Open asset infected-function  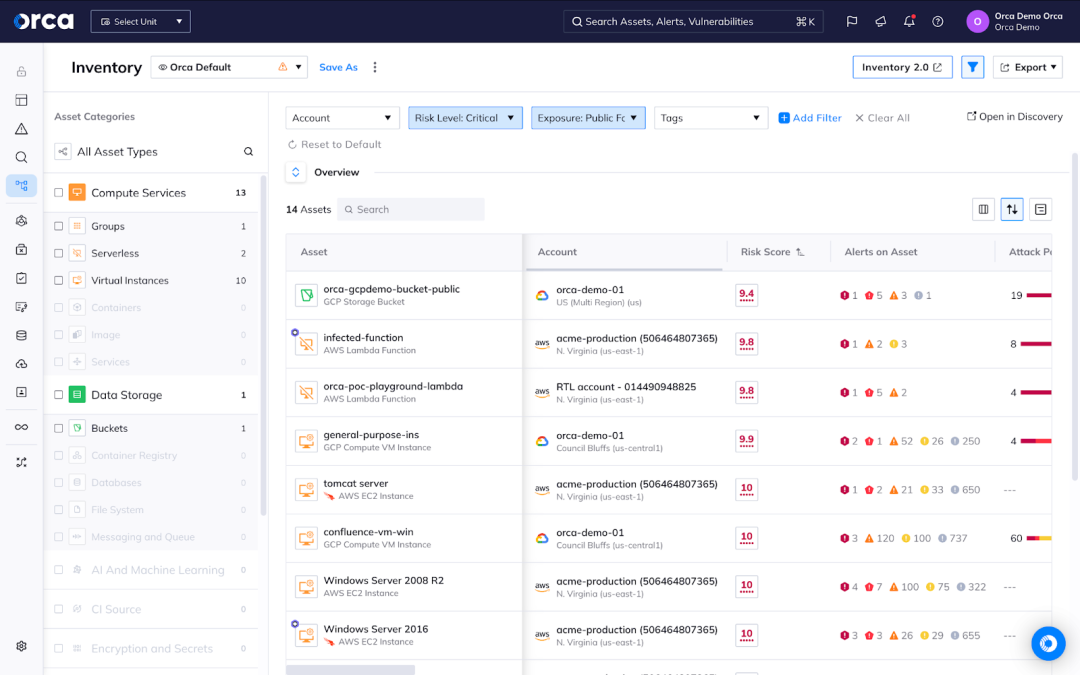tap(363, 338)
